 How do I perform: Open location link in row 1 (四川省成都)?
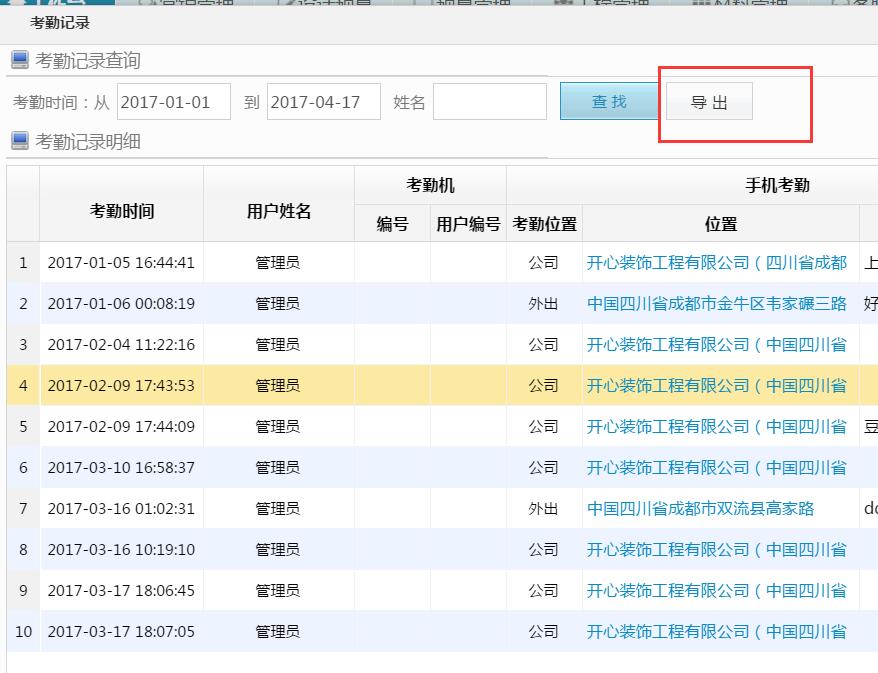(716, 263)
